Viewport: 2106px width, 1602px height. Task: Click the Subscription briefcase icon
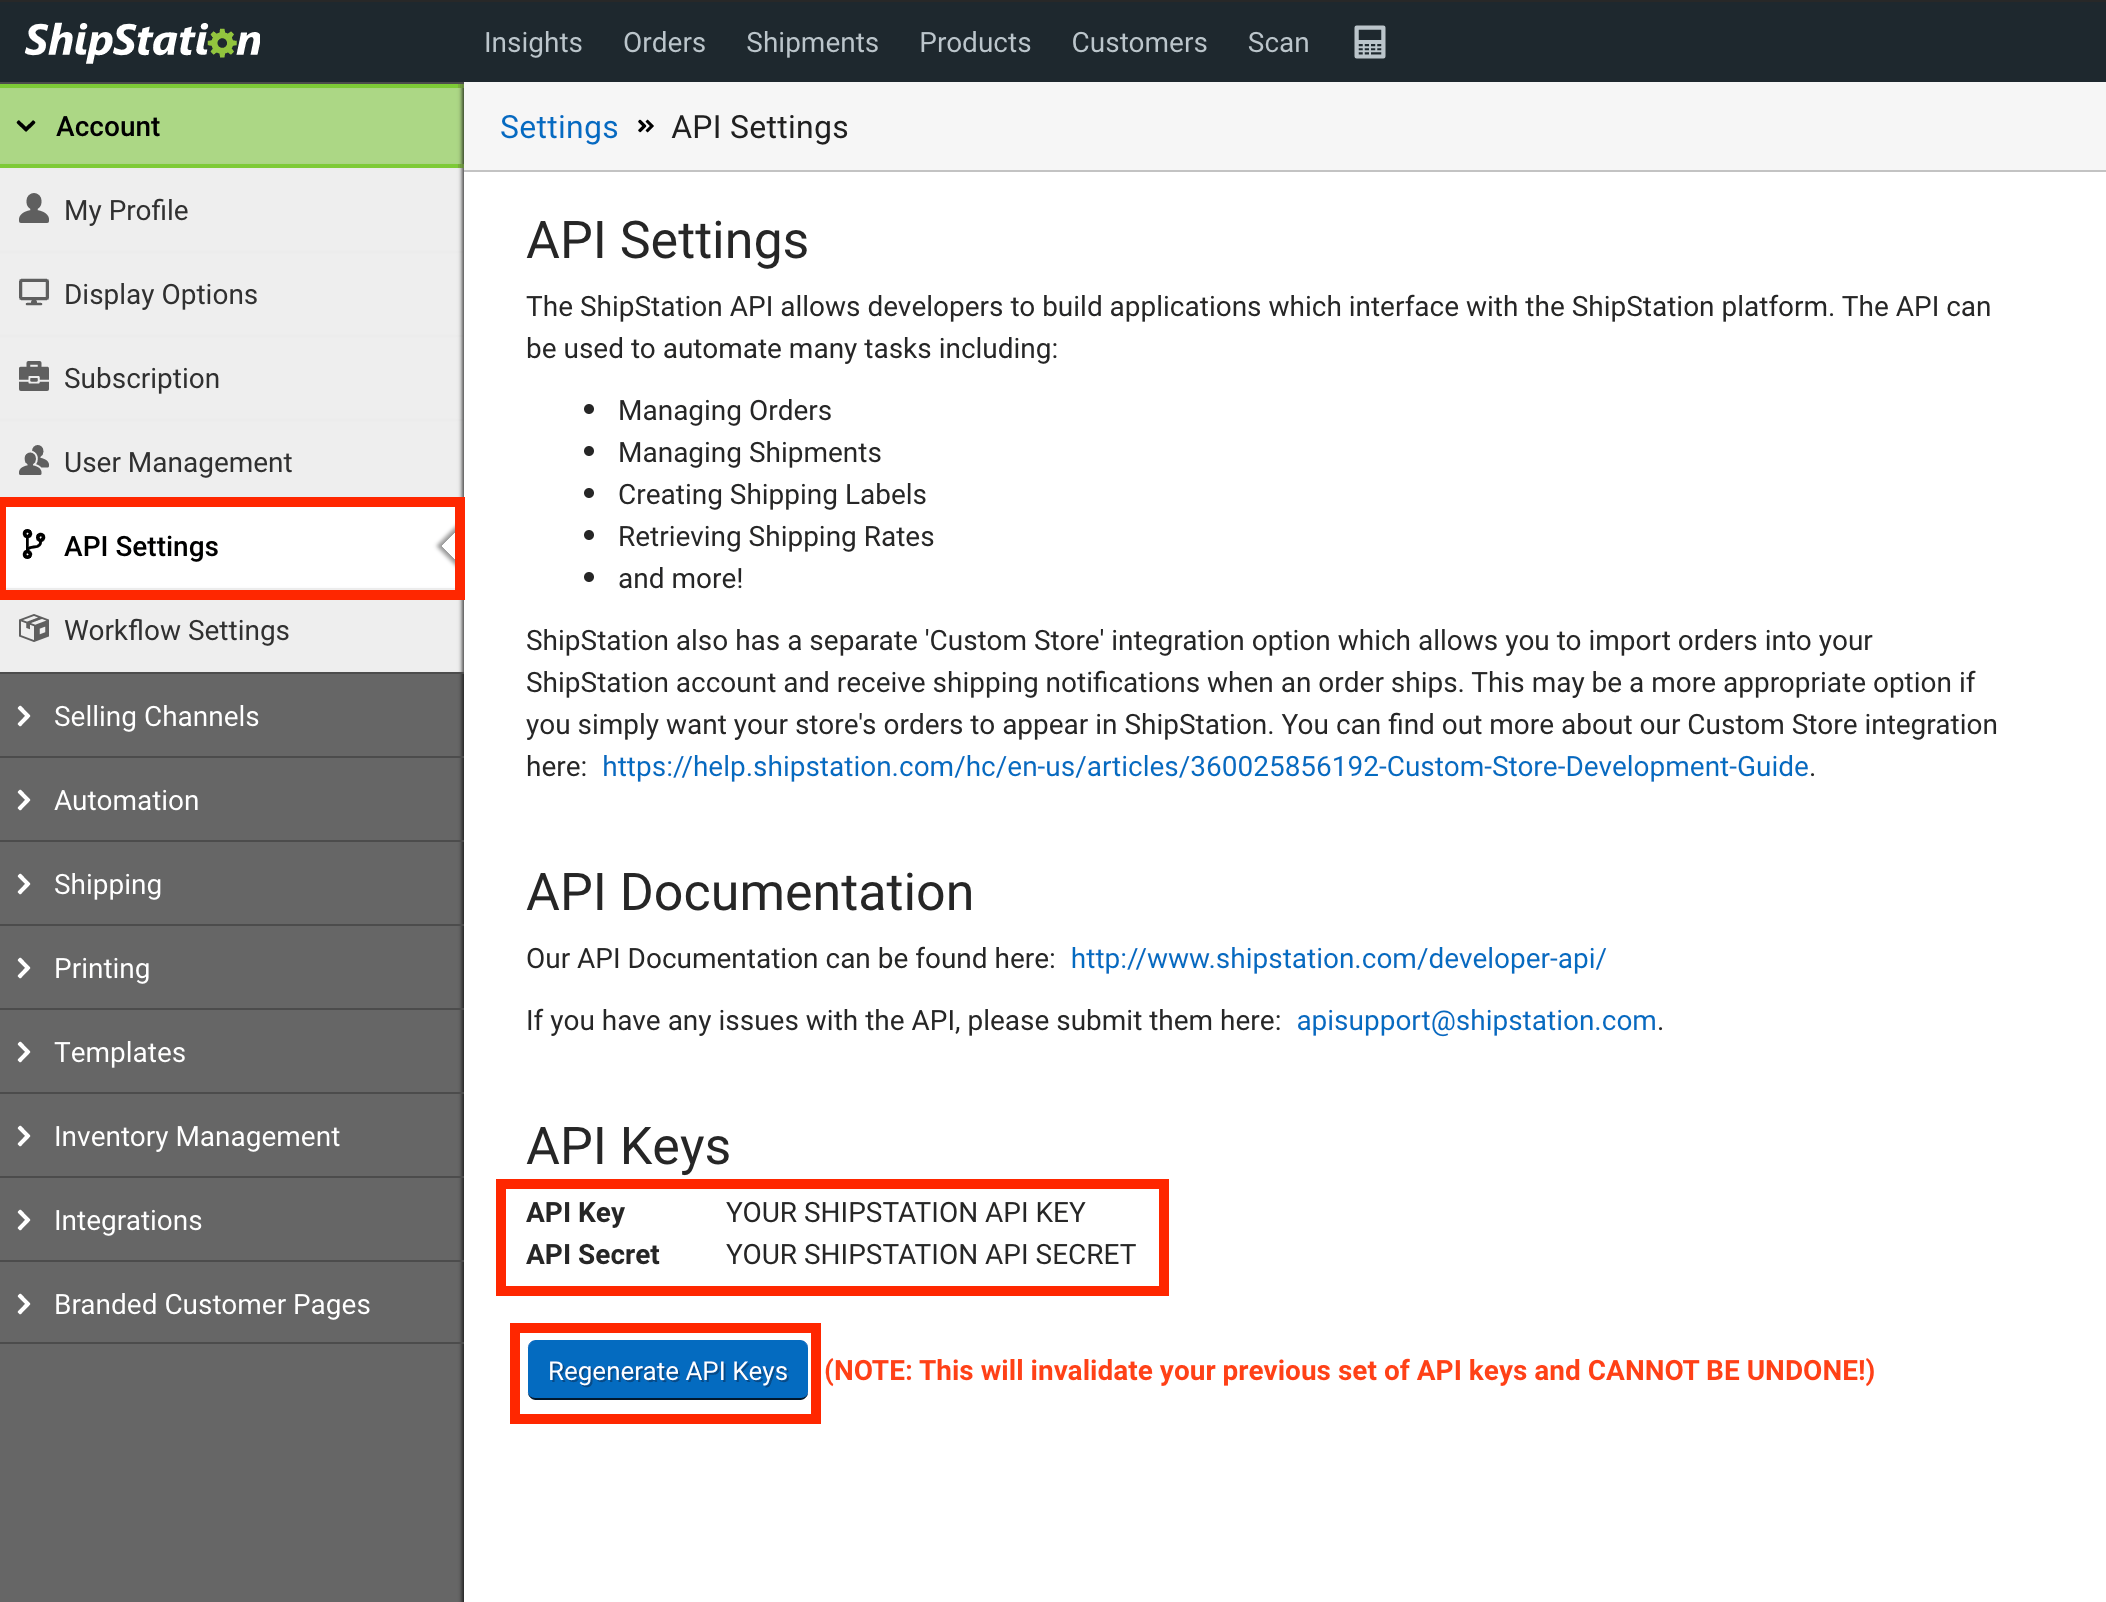click(34, 377)
